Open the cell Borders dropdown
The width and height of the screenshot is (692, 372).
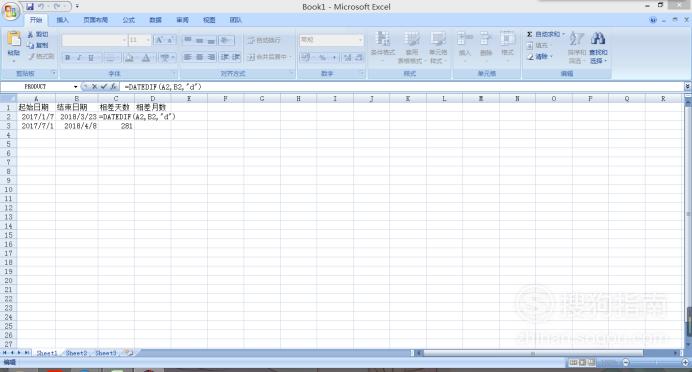click(x=112, y=57)
